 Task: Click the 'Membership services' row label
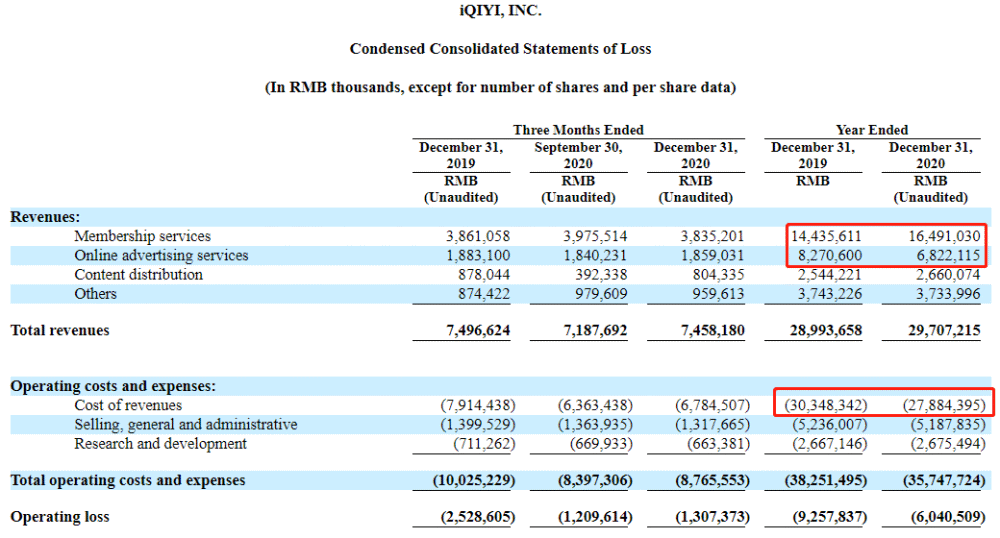coord(142,236)
